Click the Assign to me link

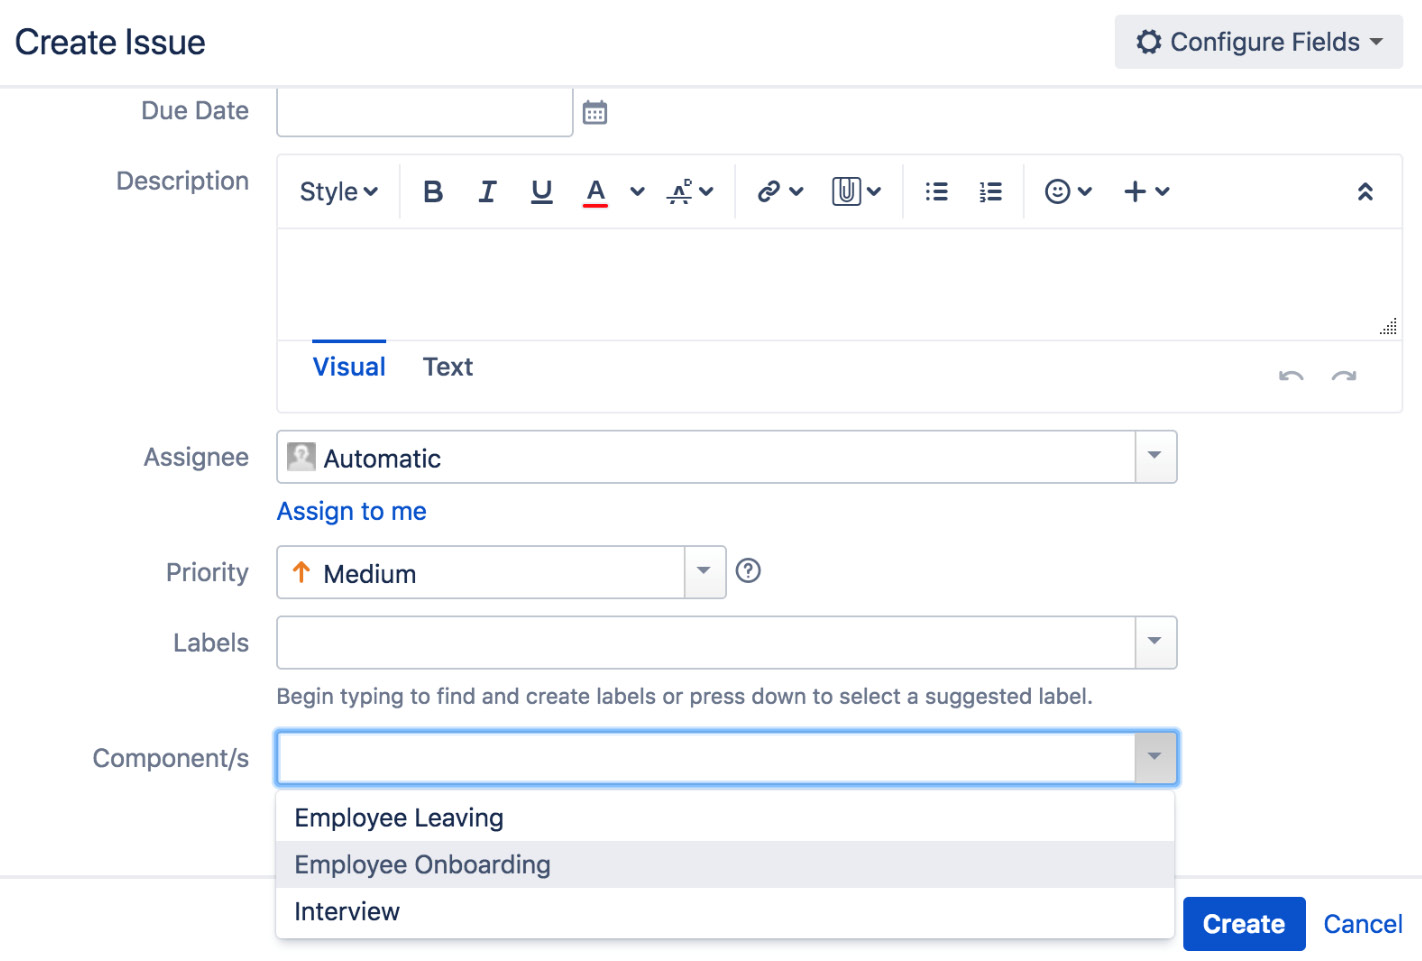click(351, 511)
